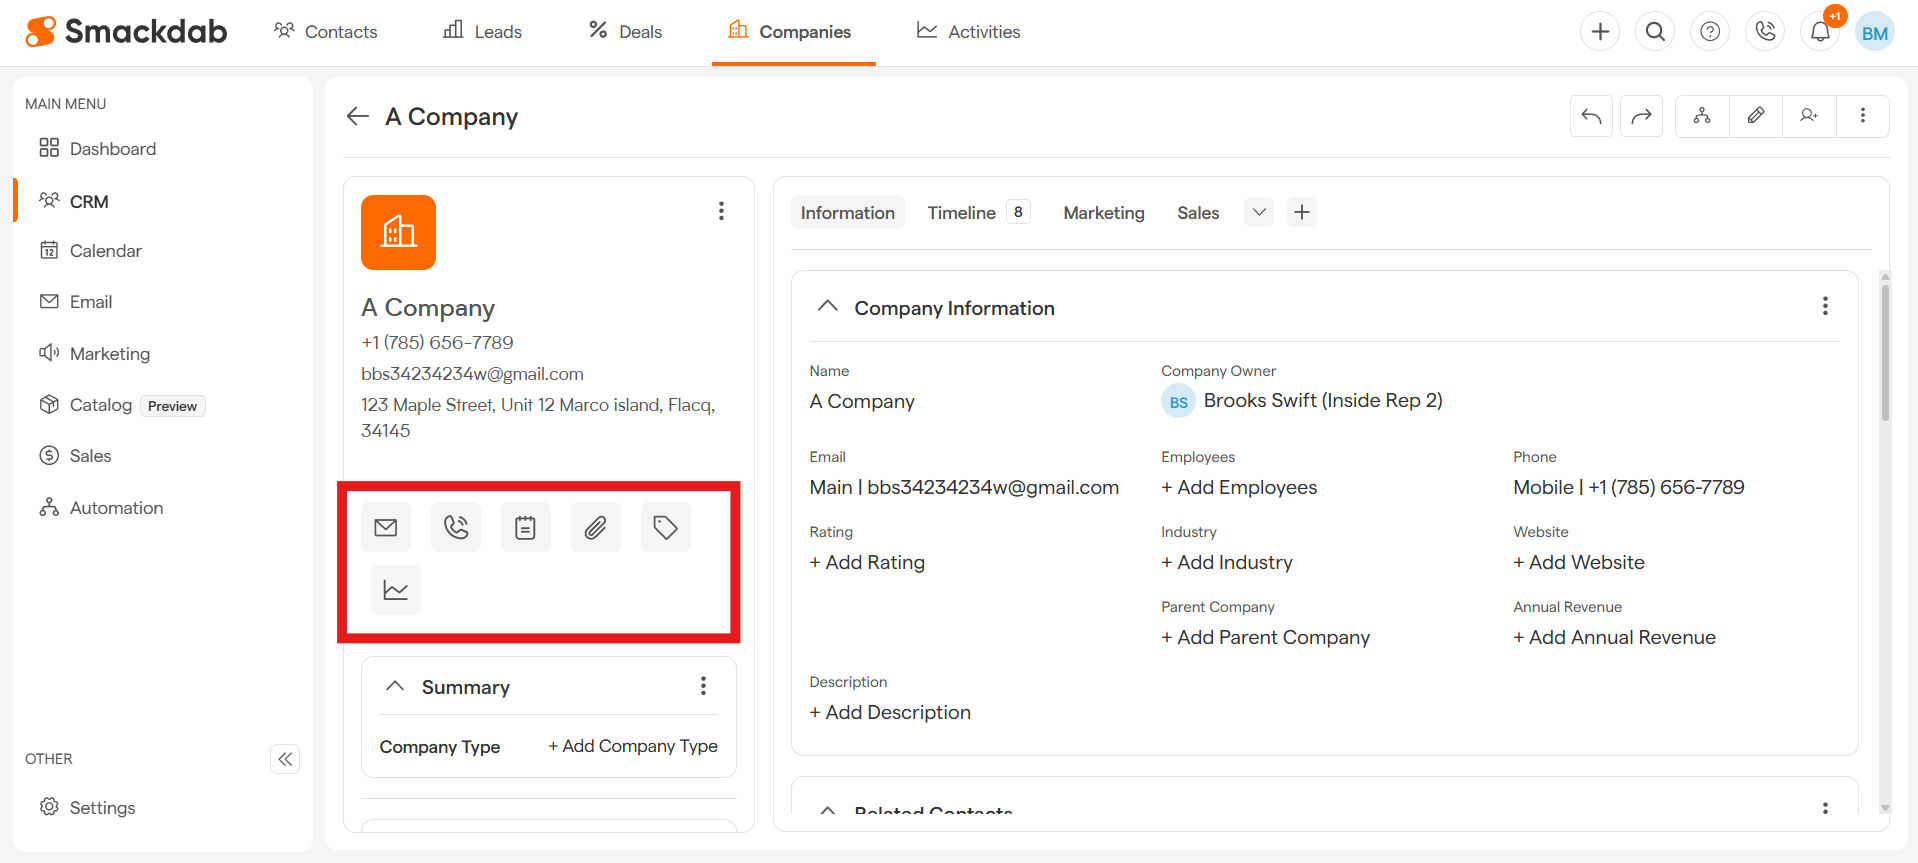Screen dimensions: 1918x863
Task: Click the notes clipboard icon
Action: coord(526,527)
